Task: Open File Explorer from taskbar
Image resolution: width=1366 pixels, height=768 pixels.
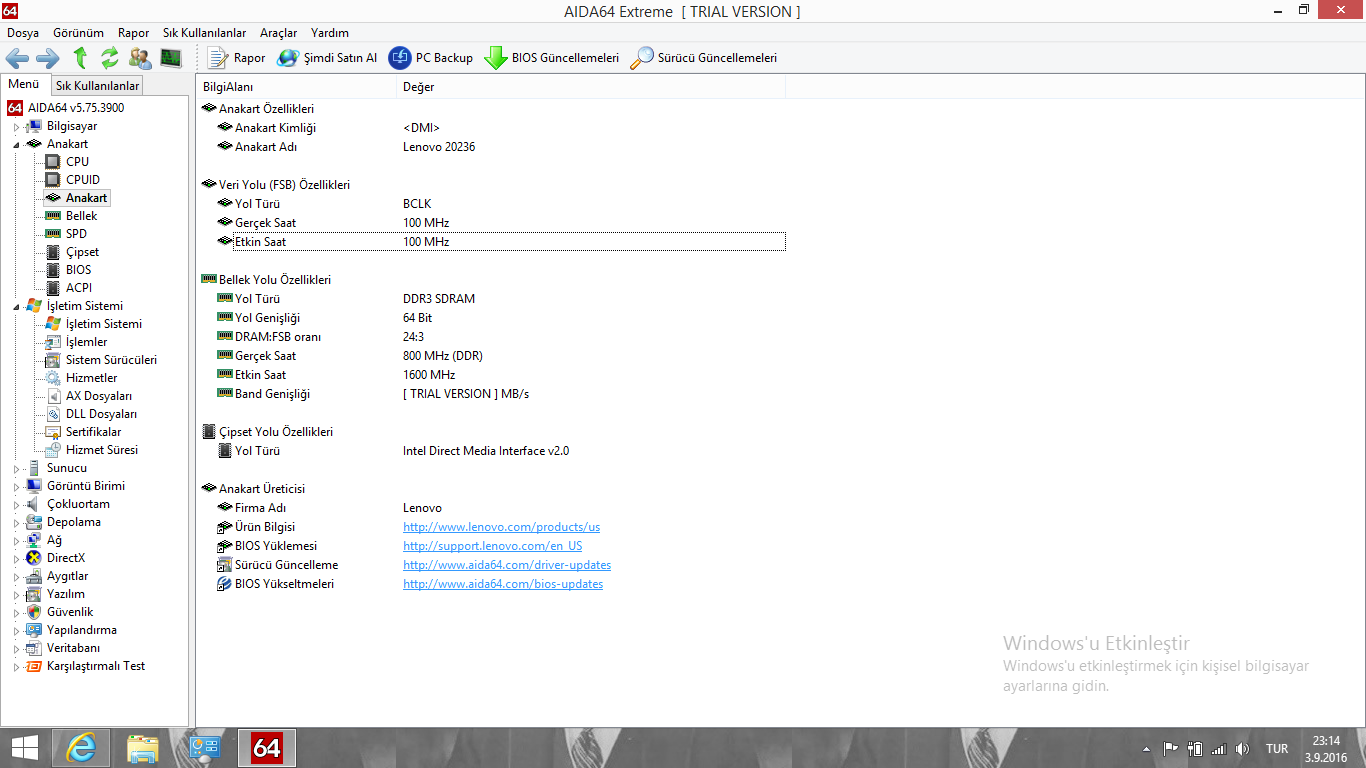Action: 143,747
